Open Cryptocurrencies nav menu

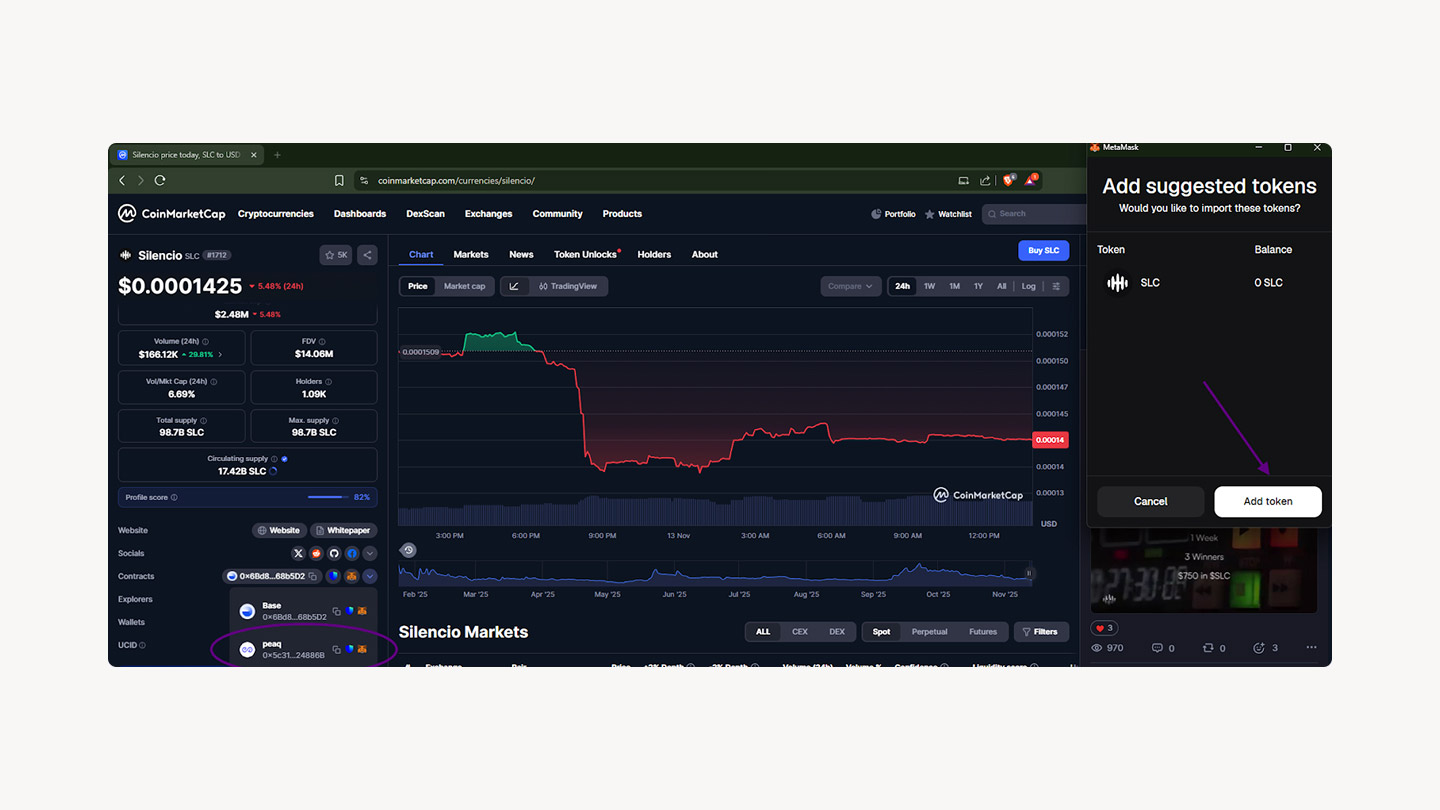tap(276, 214)
